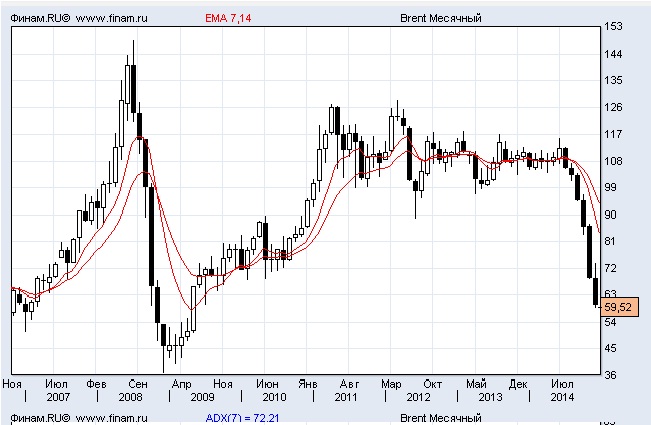Image resolution: width=651 pixels, height=425 pixels.
Task: Click the Мар month label on the time axis
Action: click(391, 384)
